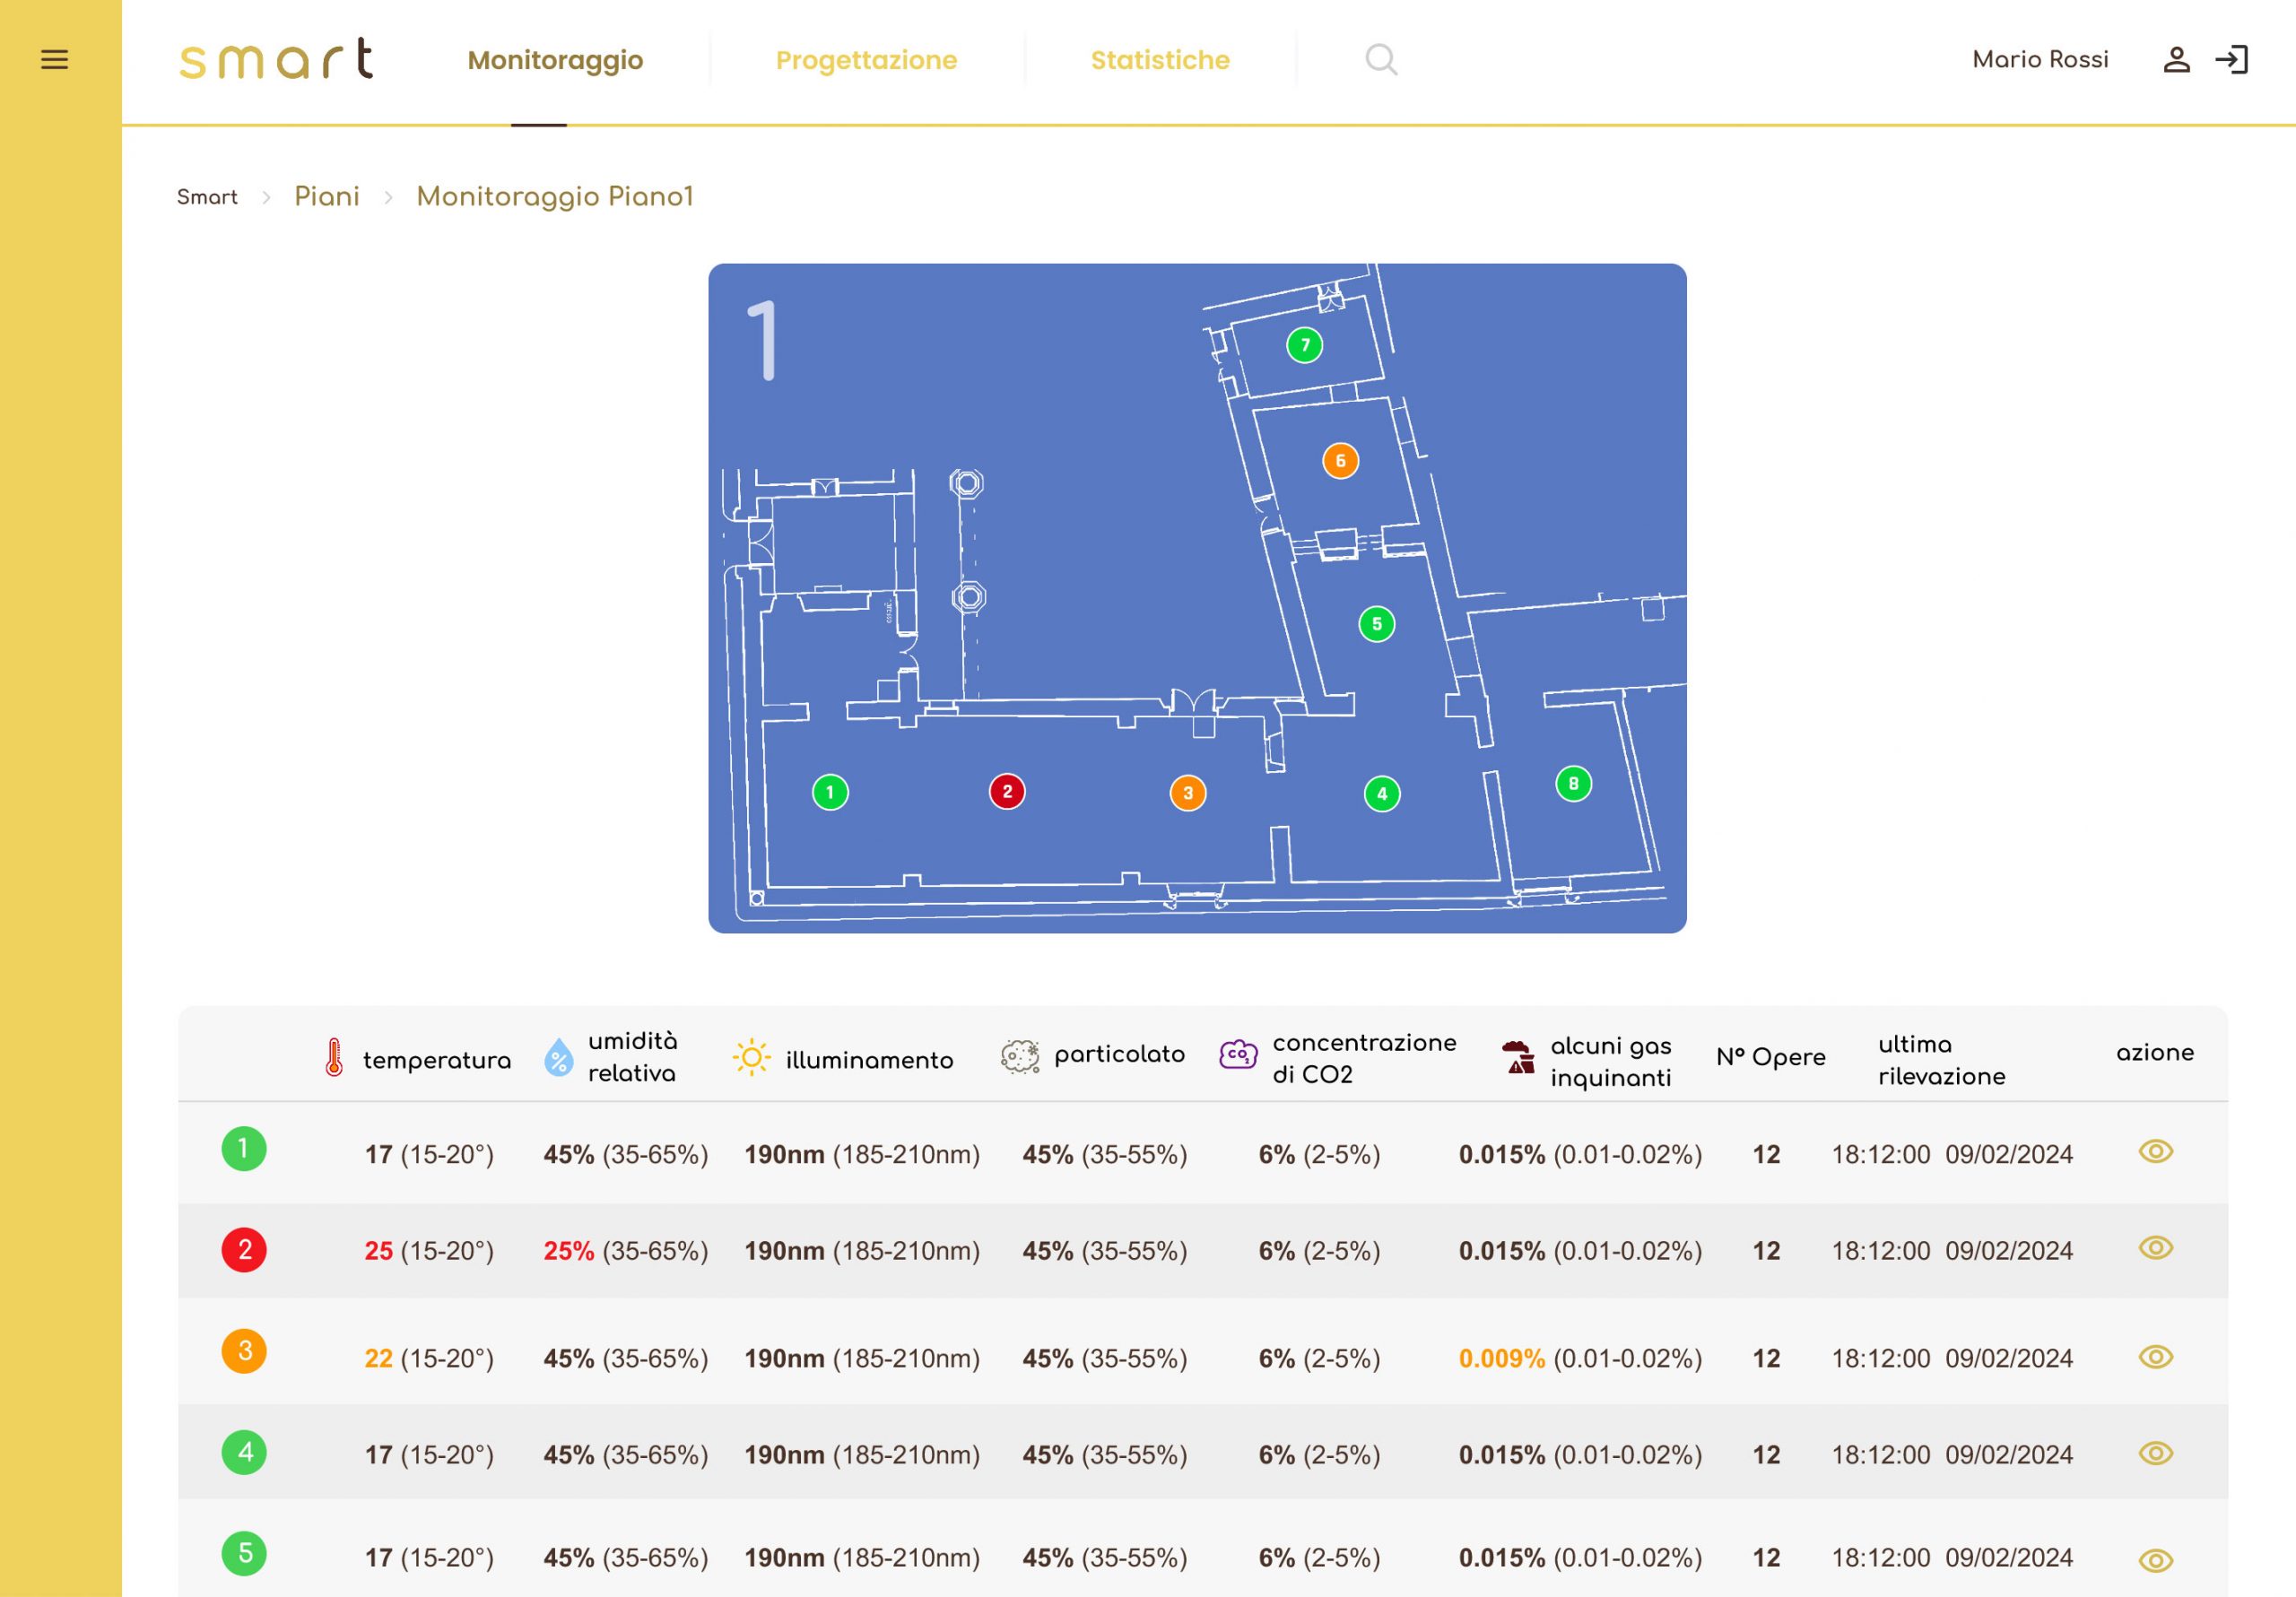
Task: Select red sensor marker 2 on floor plan
Action: coord(1007,791)
